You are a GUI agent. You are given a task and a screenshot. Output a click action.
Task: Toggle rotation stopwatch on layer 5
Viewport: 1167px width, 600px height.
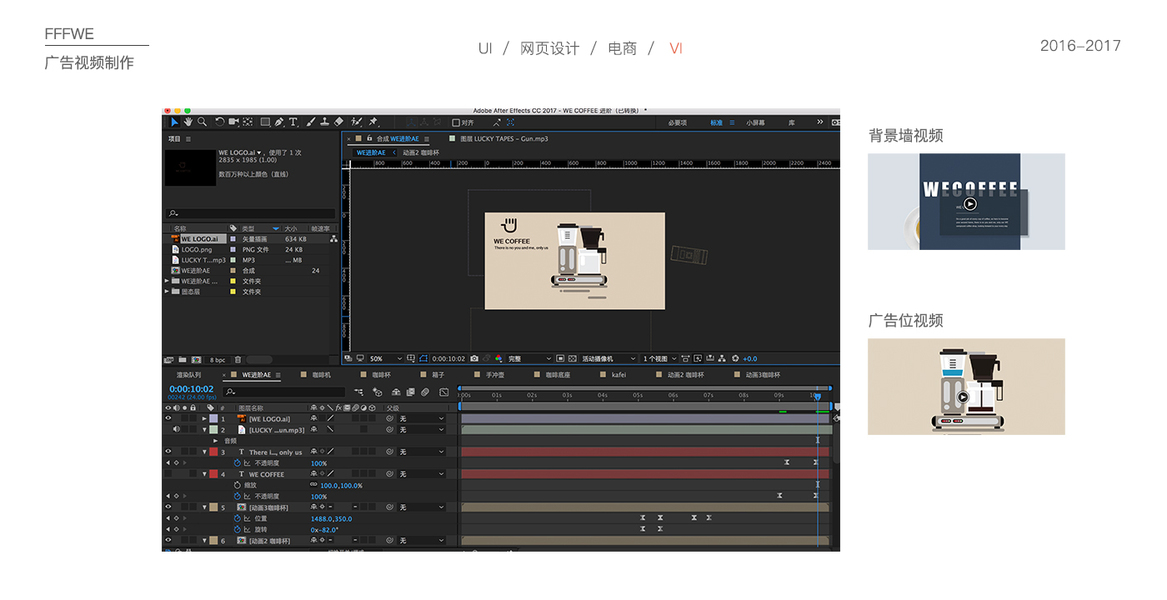237,529
